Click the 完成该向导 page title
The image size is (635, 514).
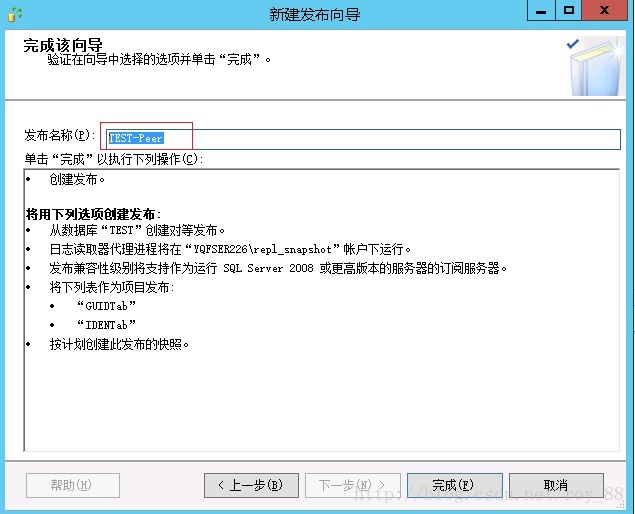63,45
